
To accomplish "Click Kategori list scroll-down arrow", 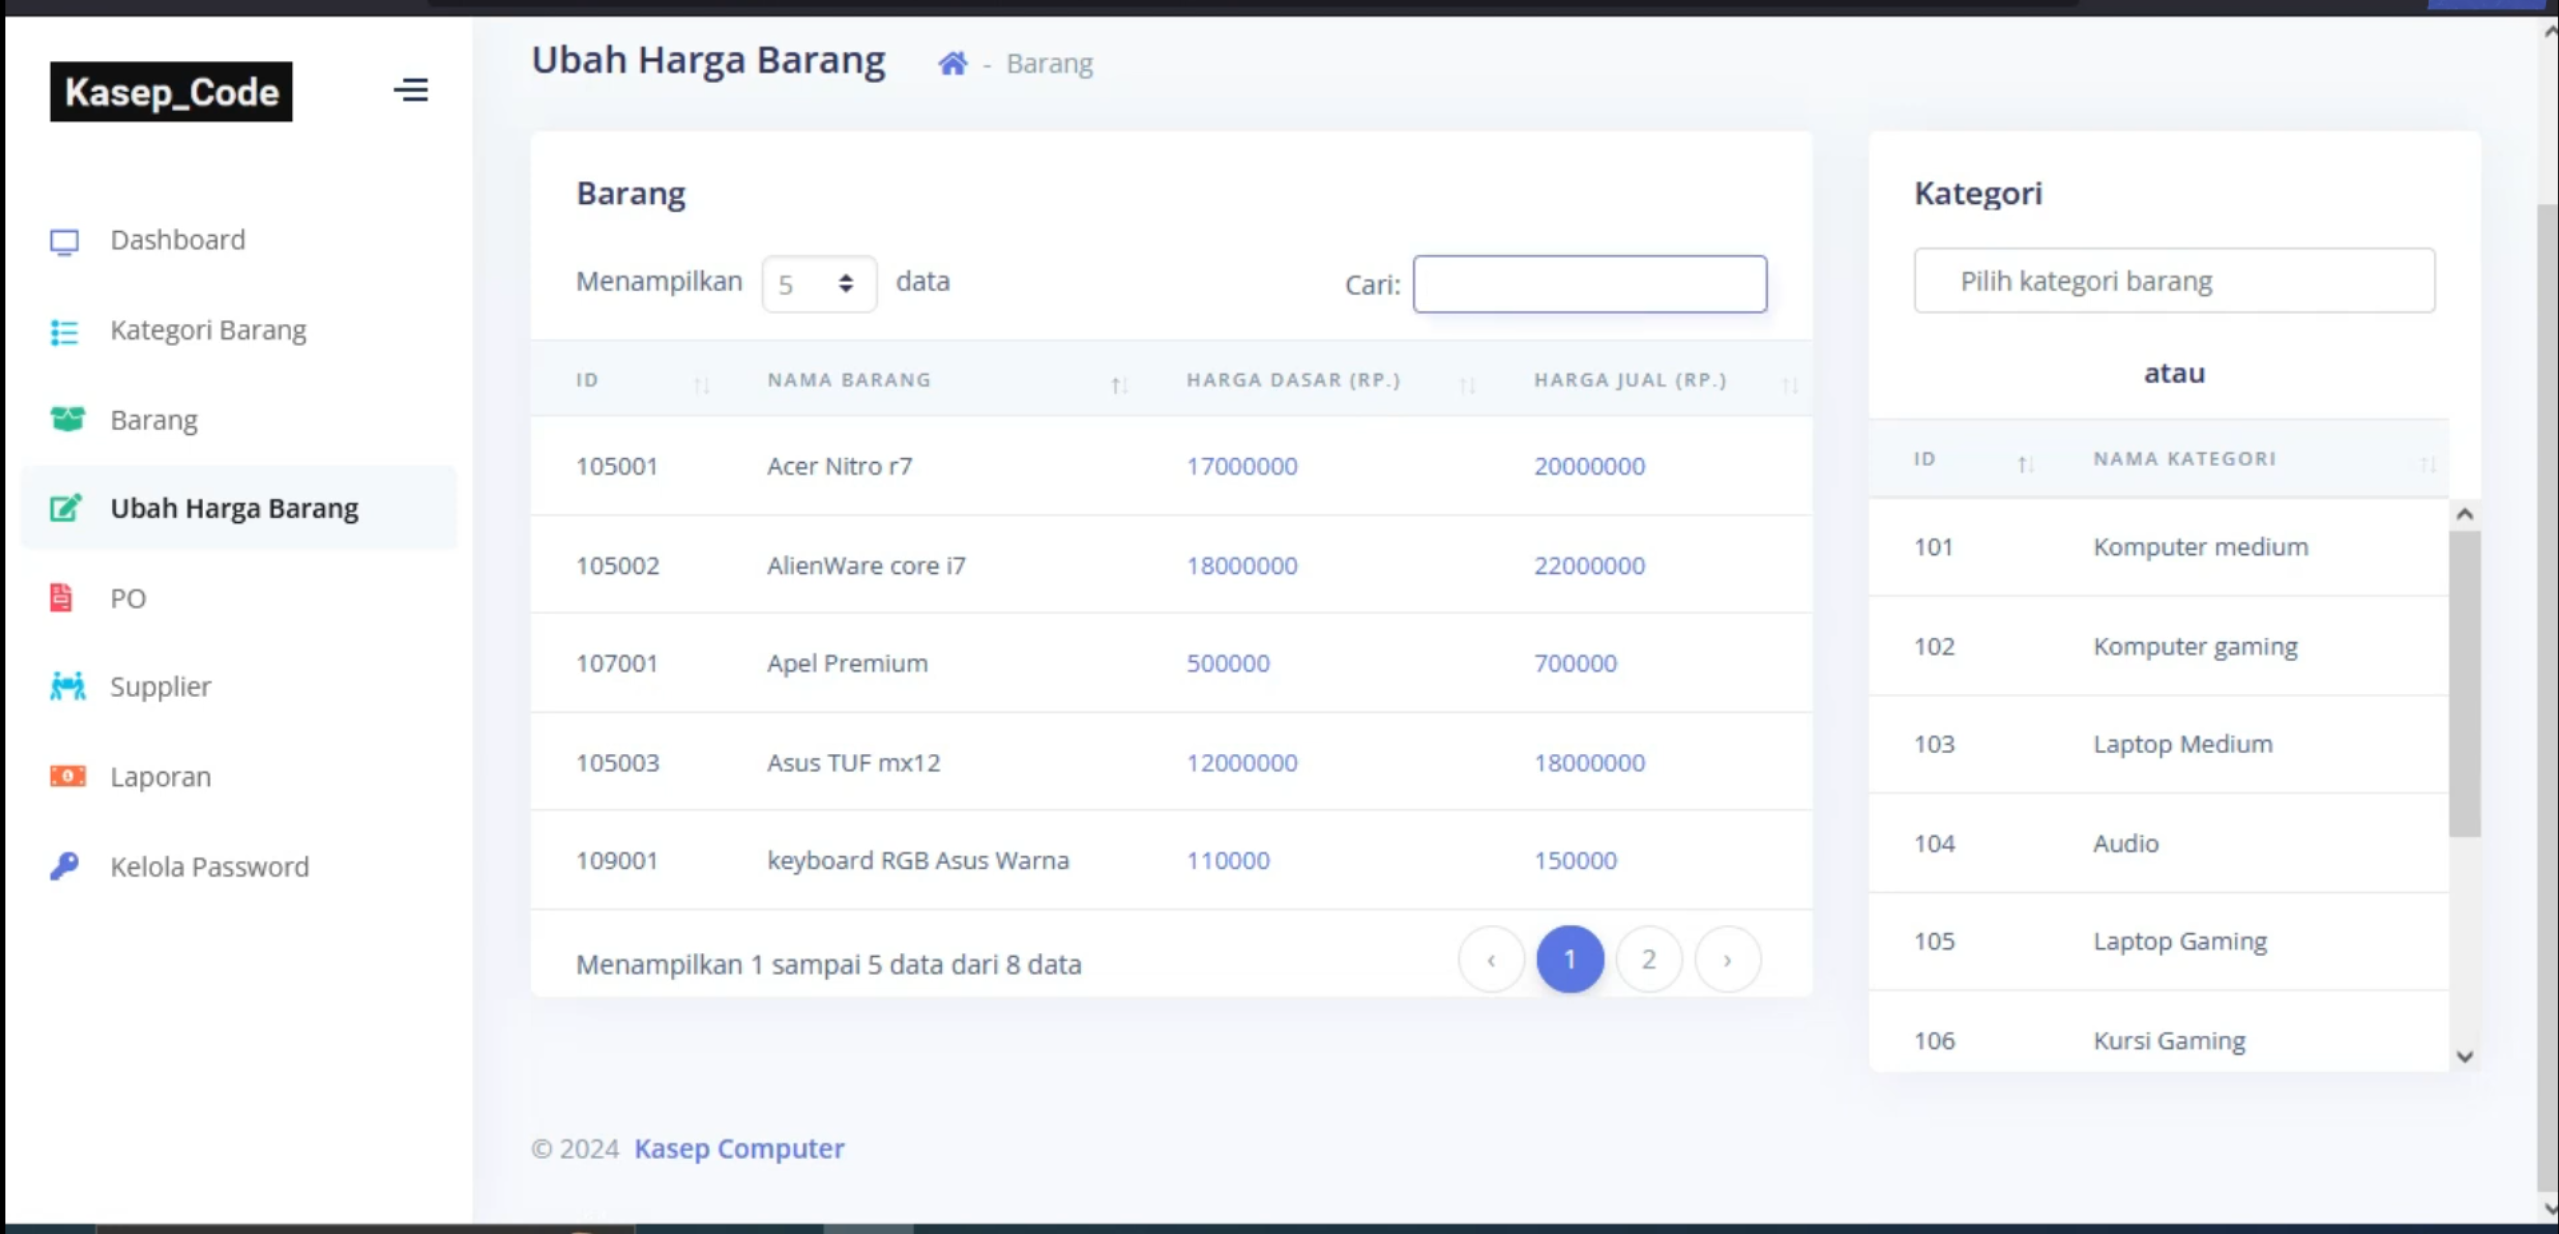I will [x=2464, y=1056].
